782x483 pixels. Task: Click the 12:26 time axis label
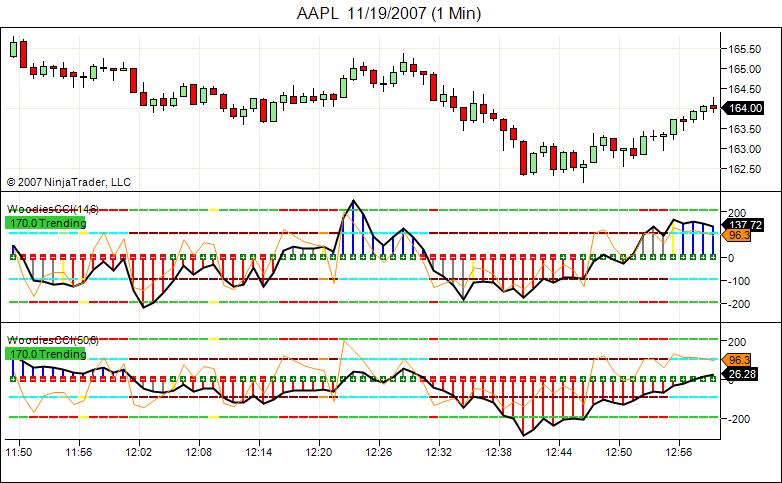379,452
